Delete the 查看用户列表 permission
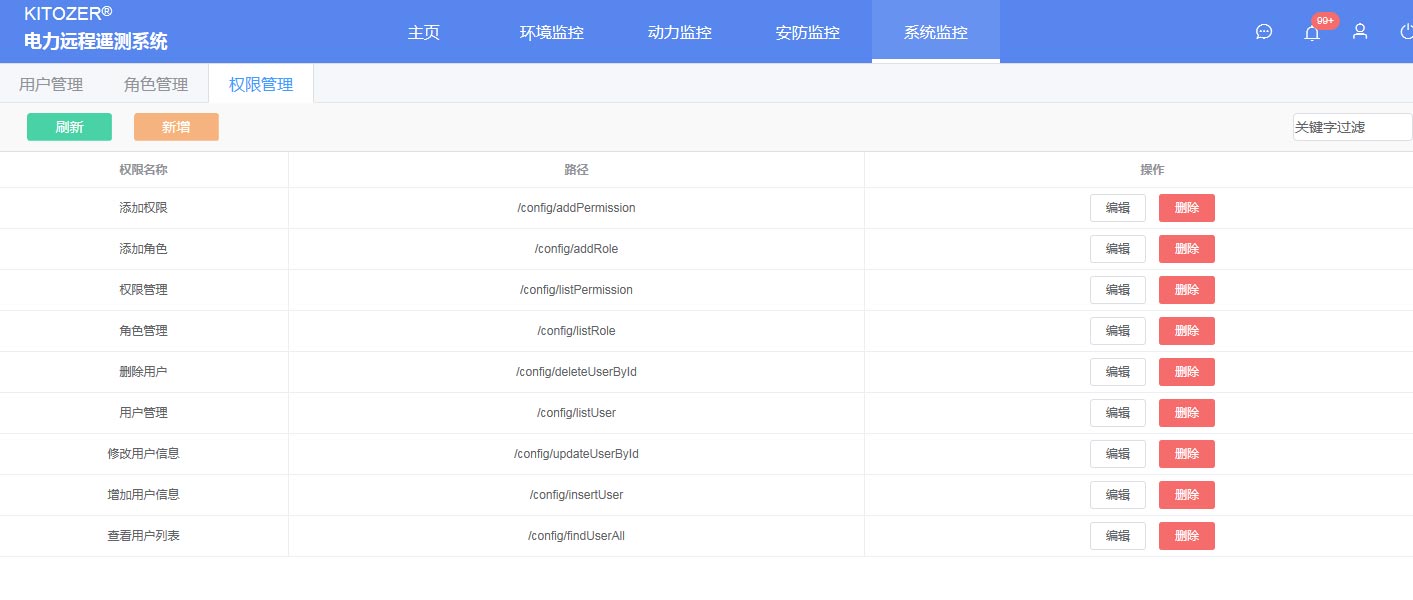1413x600 pixels. click(1186, 536)
